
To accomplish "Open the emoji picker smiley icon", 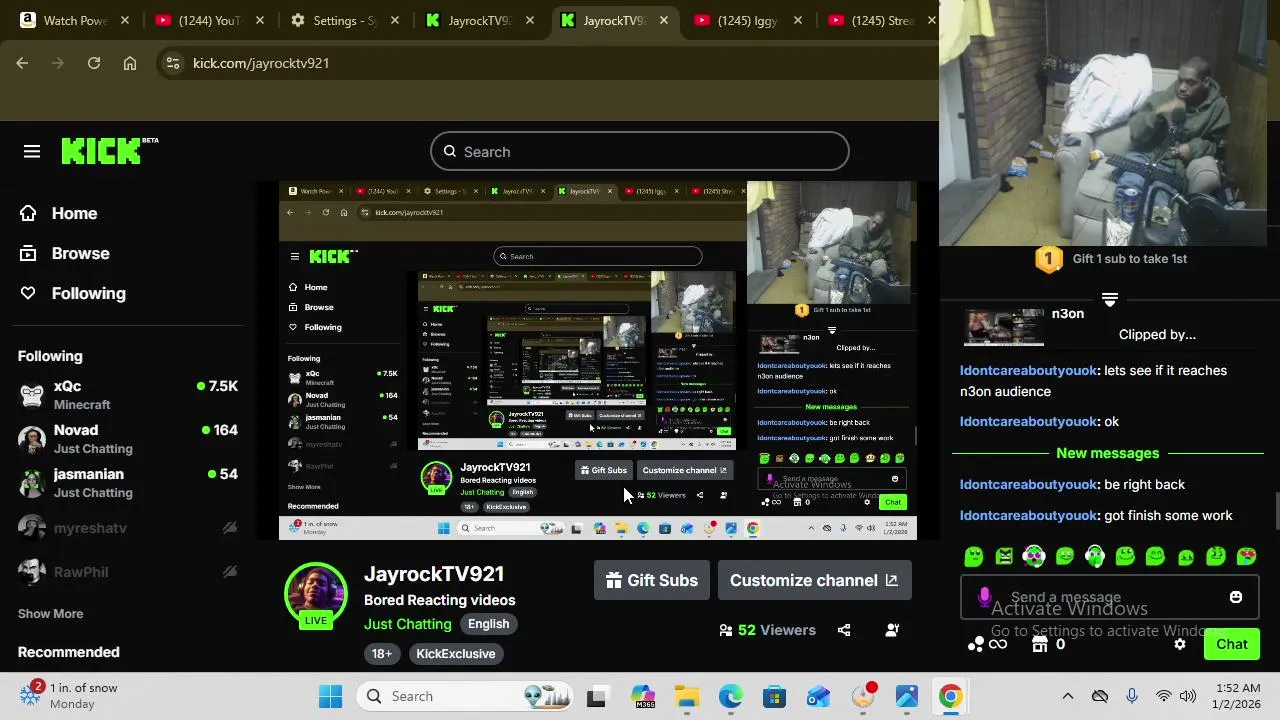I will point(1236,597).
